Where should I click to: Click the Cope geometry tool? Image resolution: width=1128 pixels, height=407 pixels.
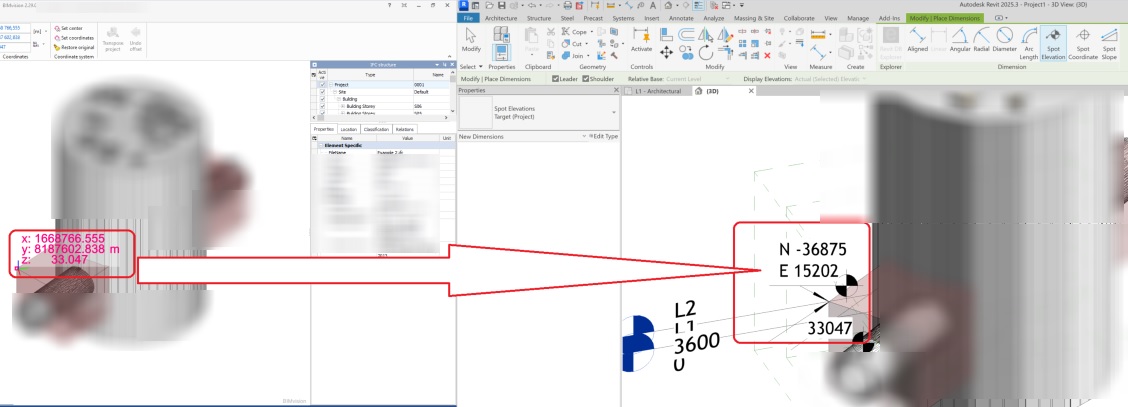click(573, 32)
